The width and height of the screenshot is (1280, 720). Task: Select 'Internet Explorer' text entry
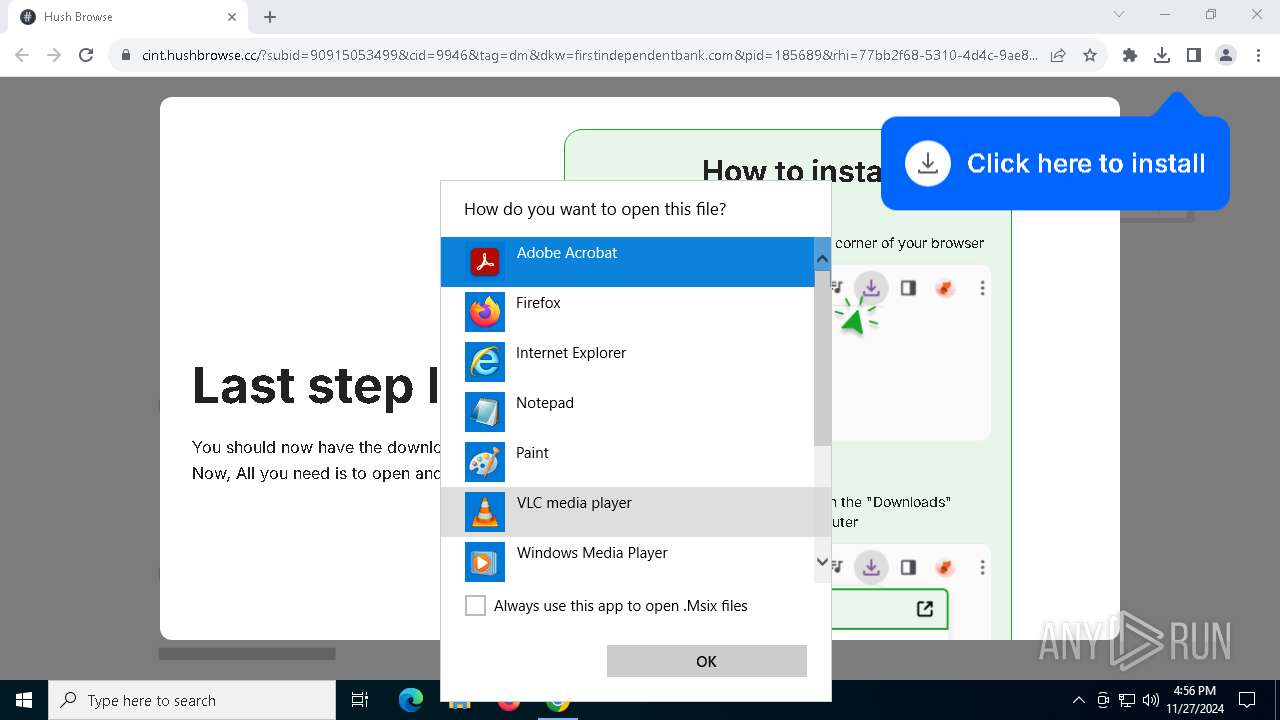pyautogui.click(x=571, y=353)
